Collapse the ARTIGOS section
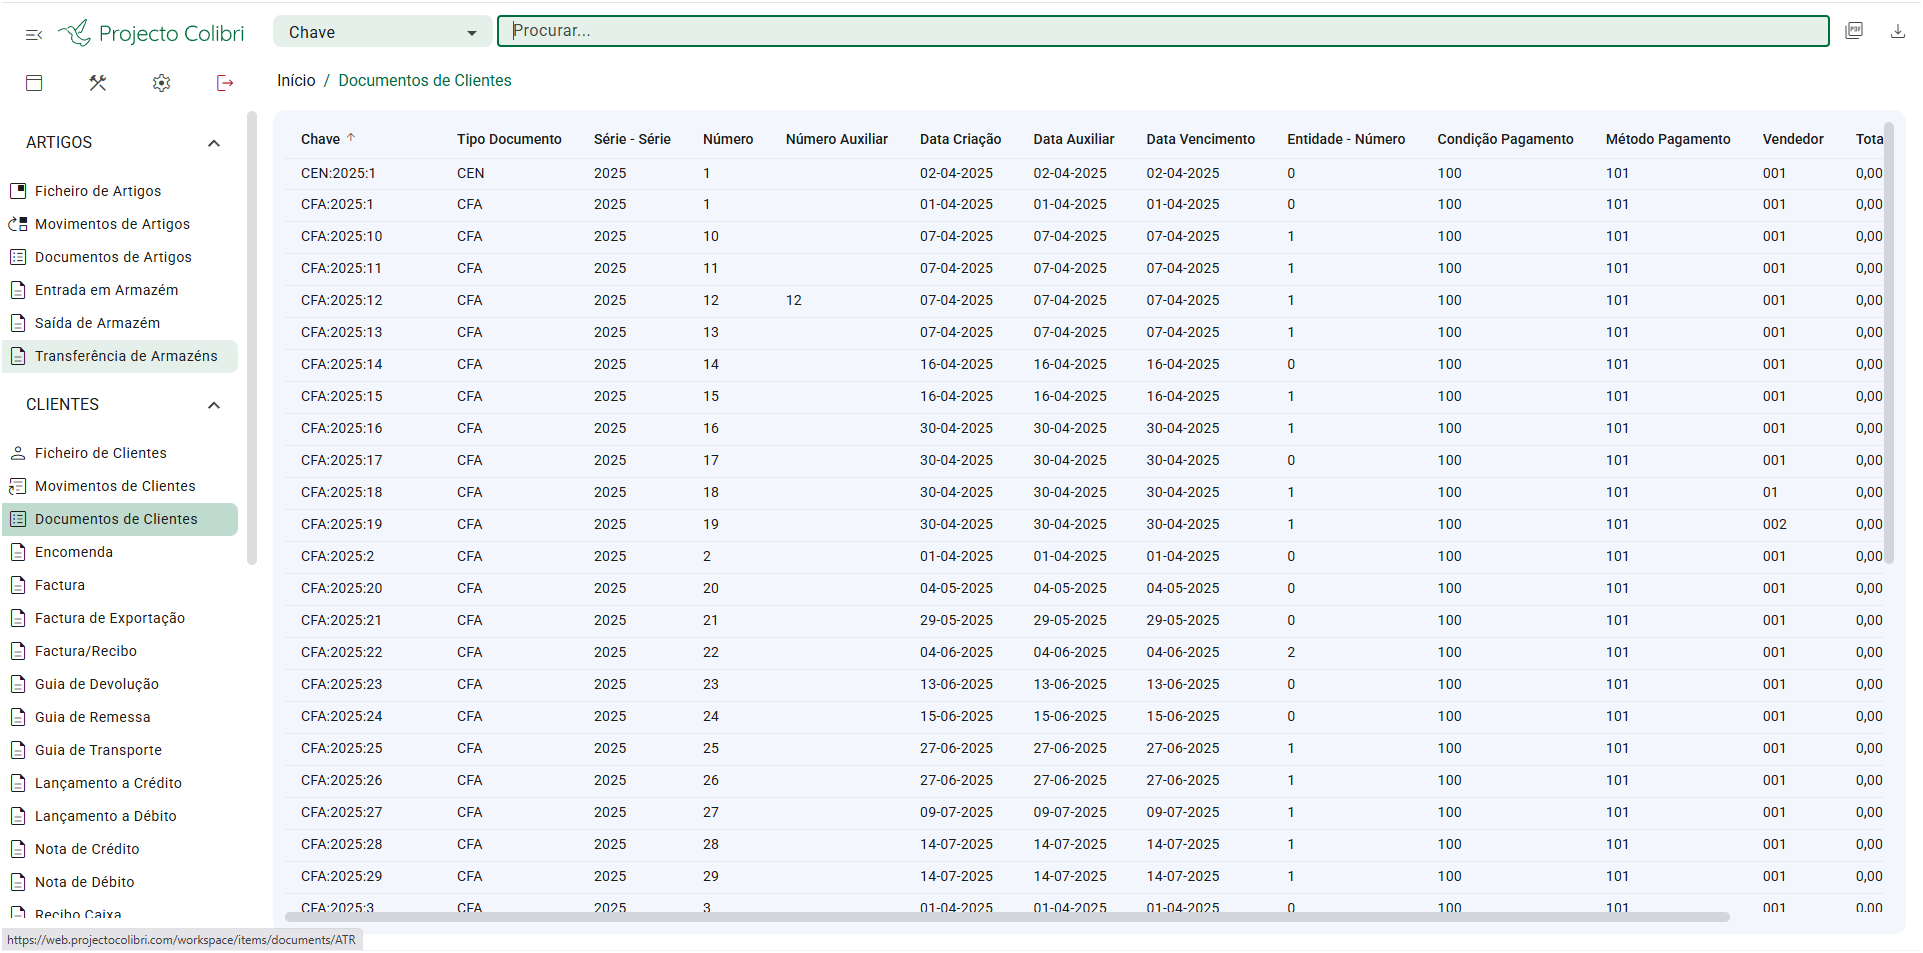The width and height of the screenshot is (1923, 953). (213, 143)
